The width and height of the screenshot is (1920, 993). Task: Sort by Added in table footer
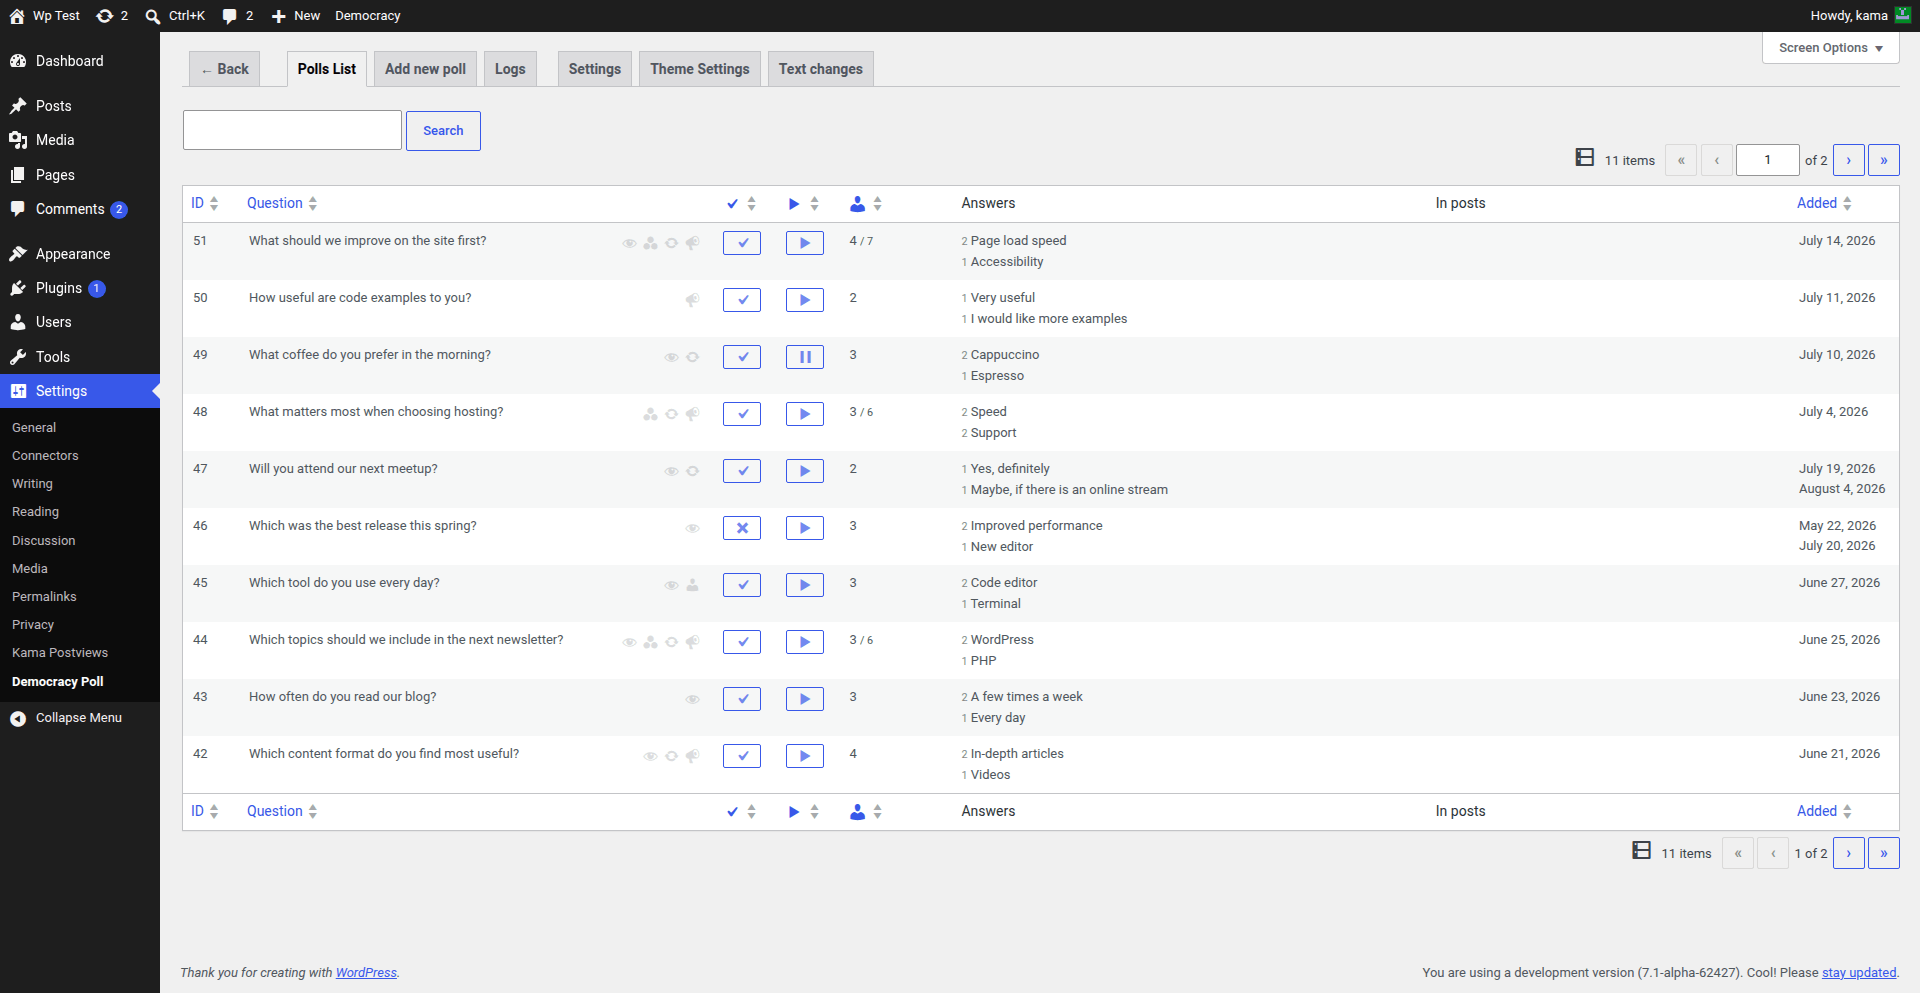[x=1824, y=811]
